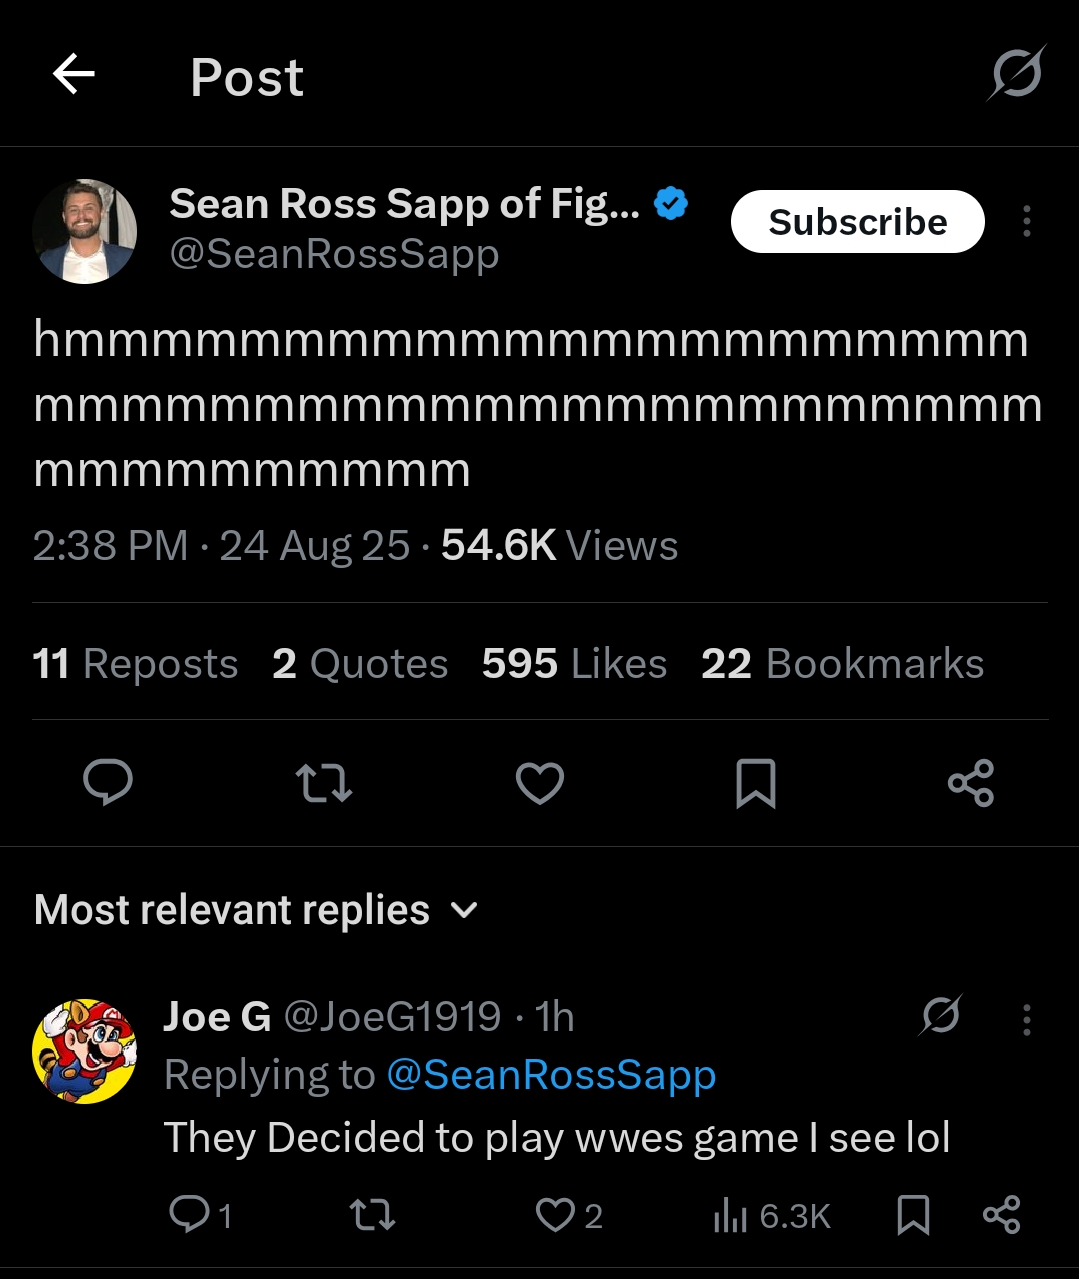Screen dimensions: 1079x1279
Task: Open Sean Ross Sapp's profile picture
Action: click(x=85, y=231)
